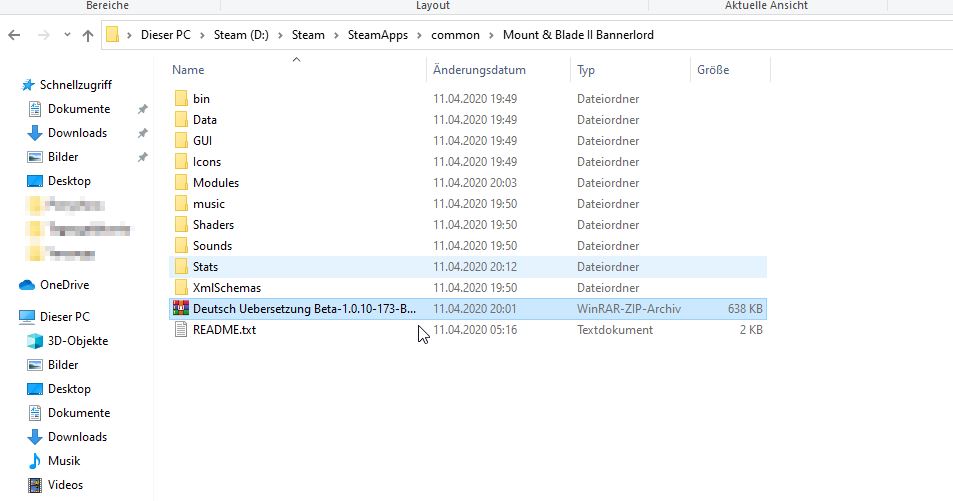
Task: Navigate to Steam breadcrumb folder
Action: click(308, 35)
